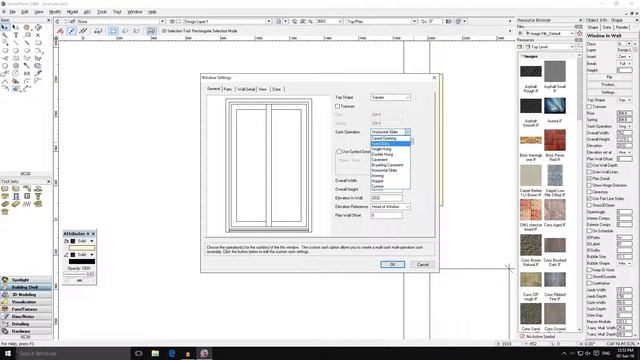Click OK in Window Settings dialog
Viewport: 640px width, 360px height.
[392, 264]
